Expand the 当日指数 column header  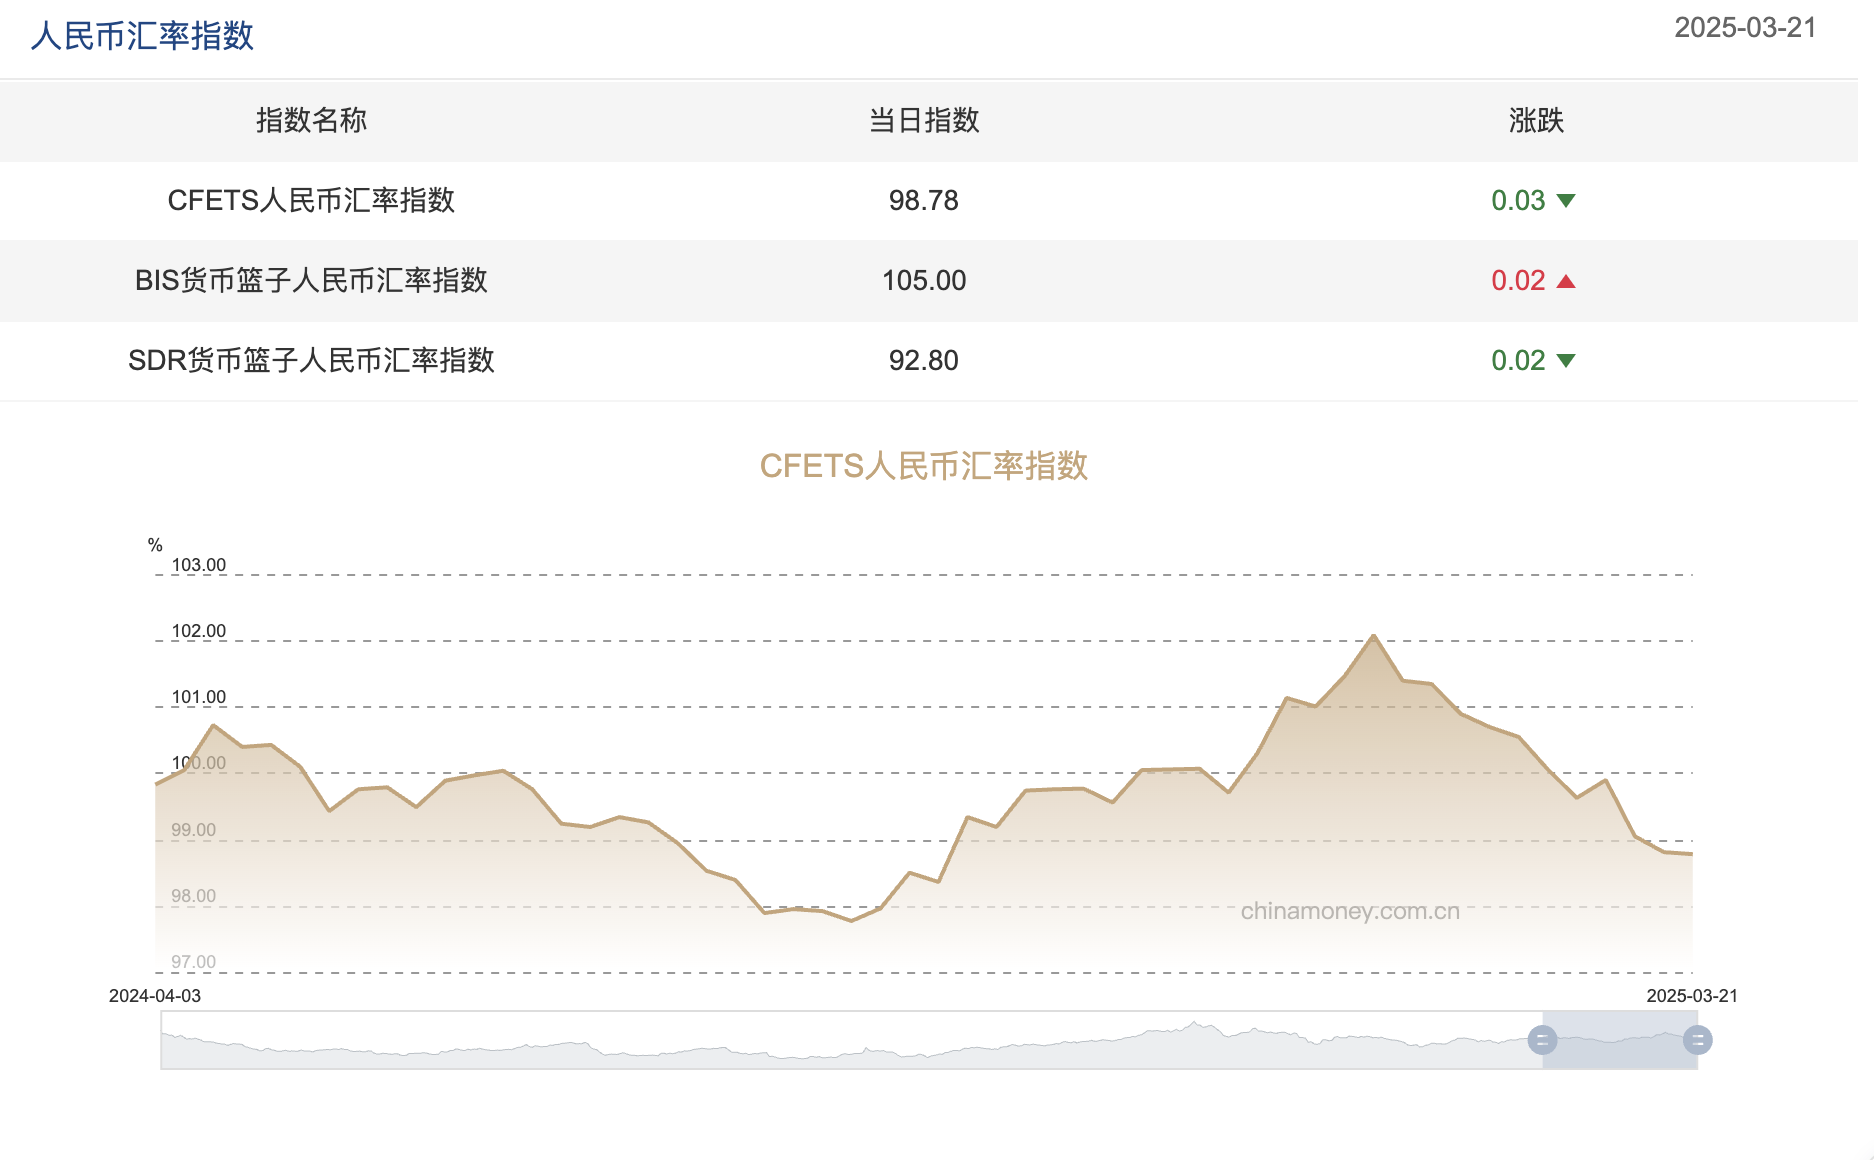click(x=923, y=121)
